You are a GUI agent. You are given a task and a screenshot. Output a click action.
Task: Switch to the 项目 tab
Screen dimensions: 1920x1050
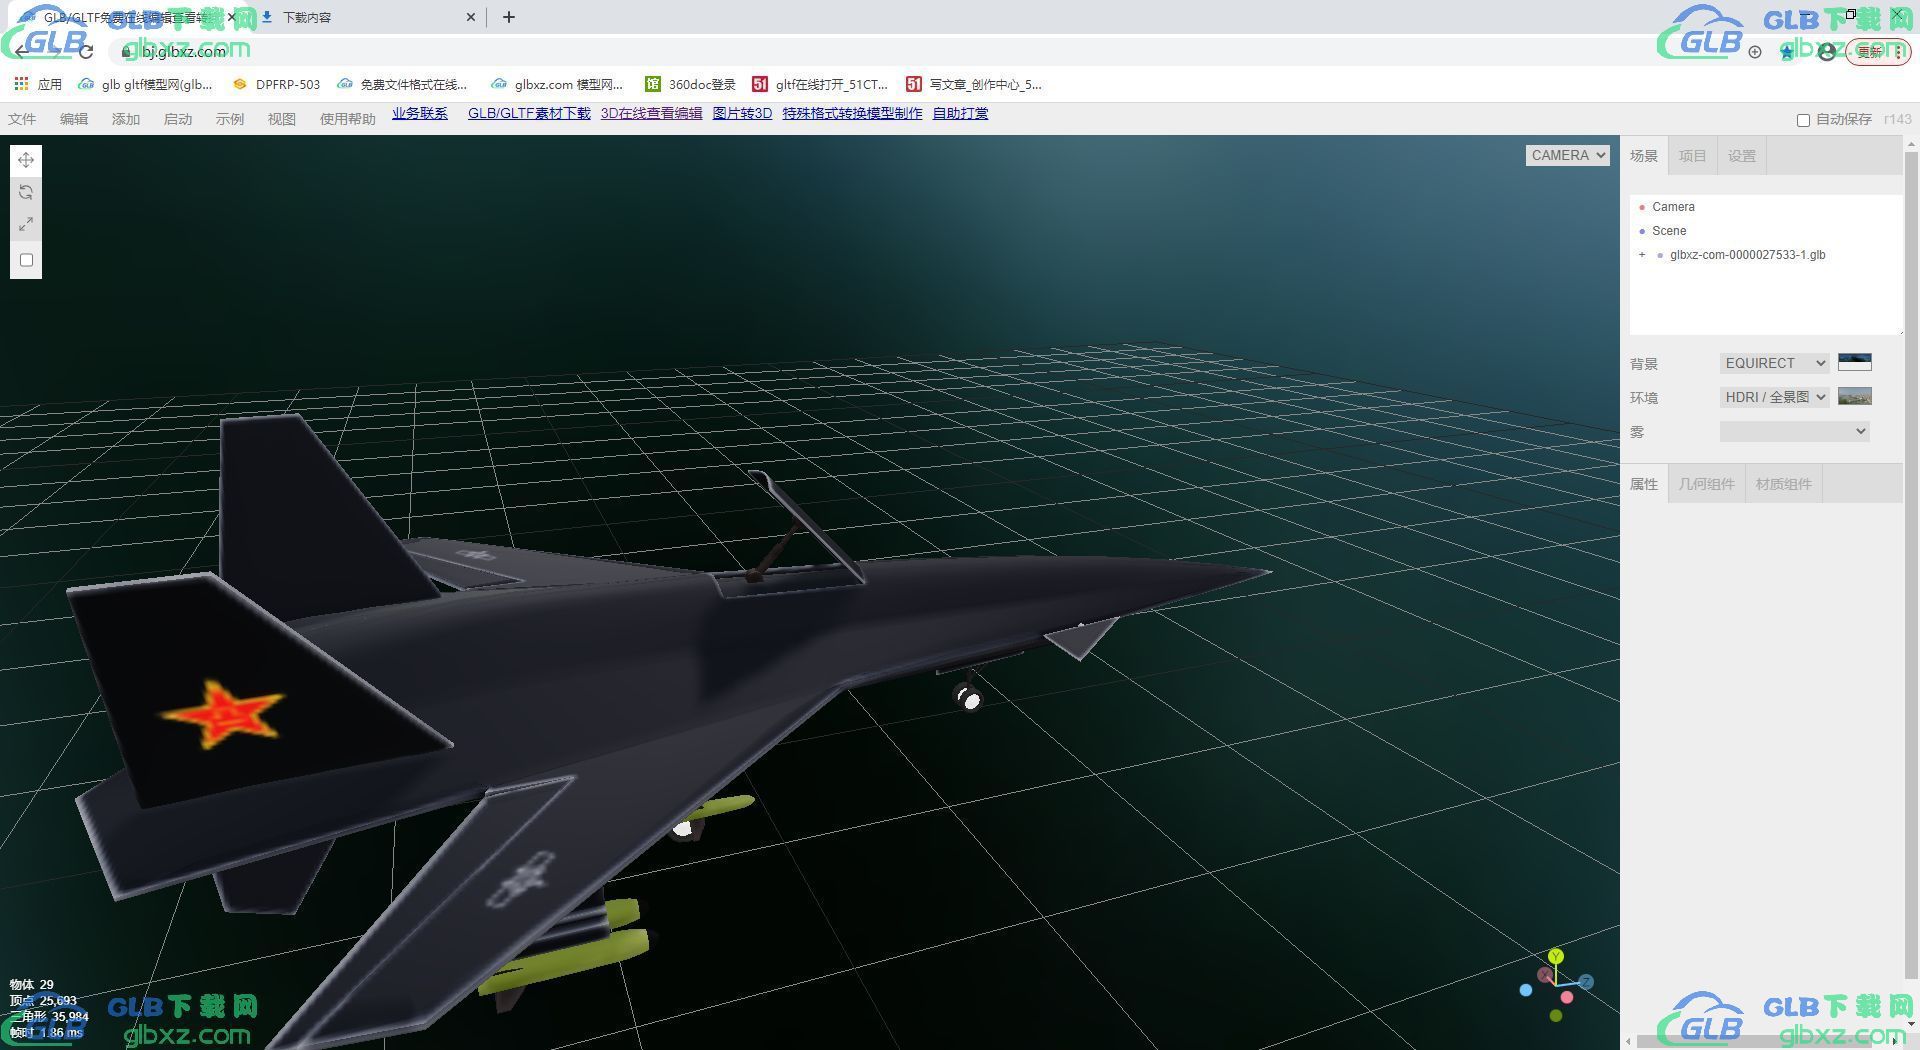(x=1692, y=156)
